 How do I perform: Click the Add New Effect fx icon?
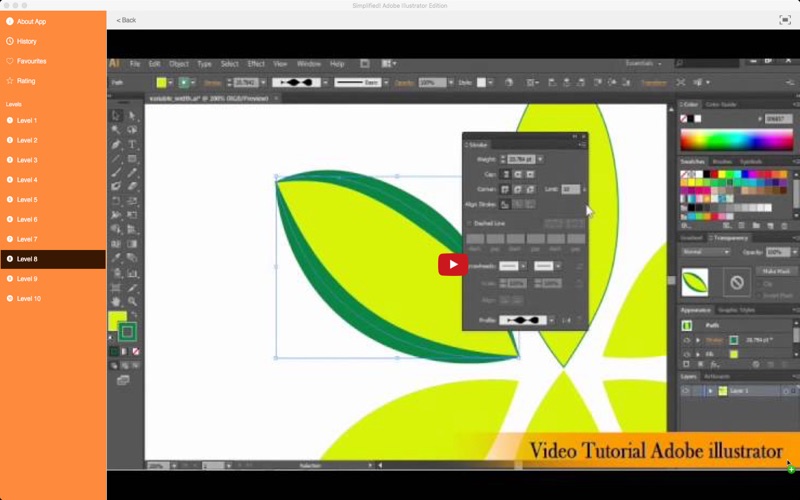[x=715, y=364]
